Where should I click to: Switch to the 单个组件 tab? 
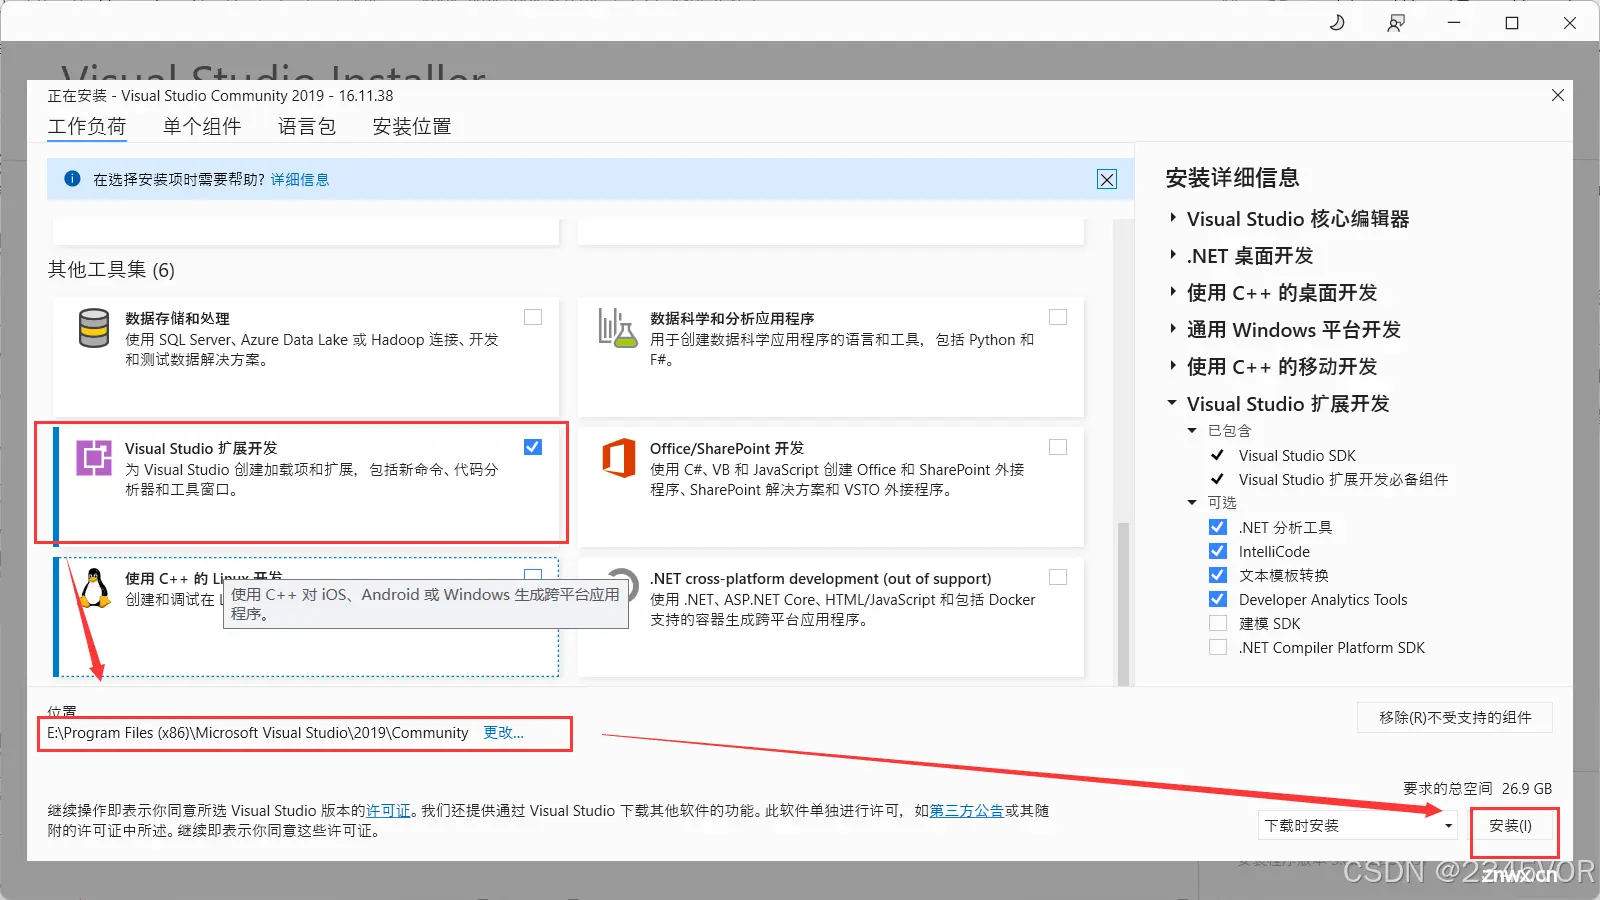pyautogui.click(x=202, y=127)
